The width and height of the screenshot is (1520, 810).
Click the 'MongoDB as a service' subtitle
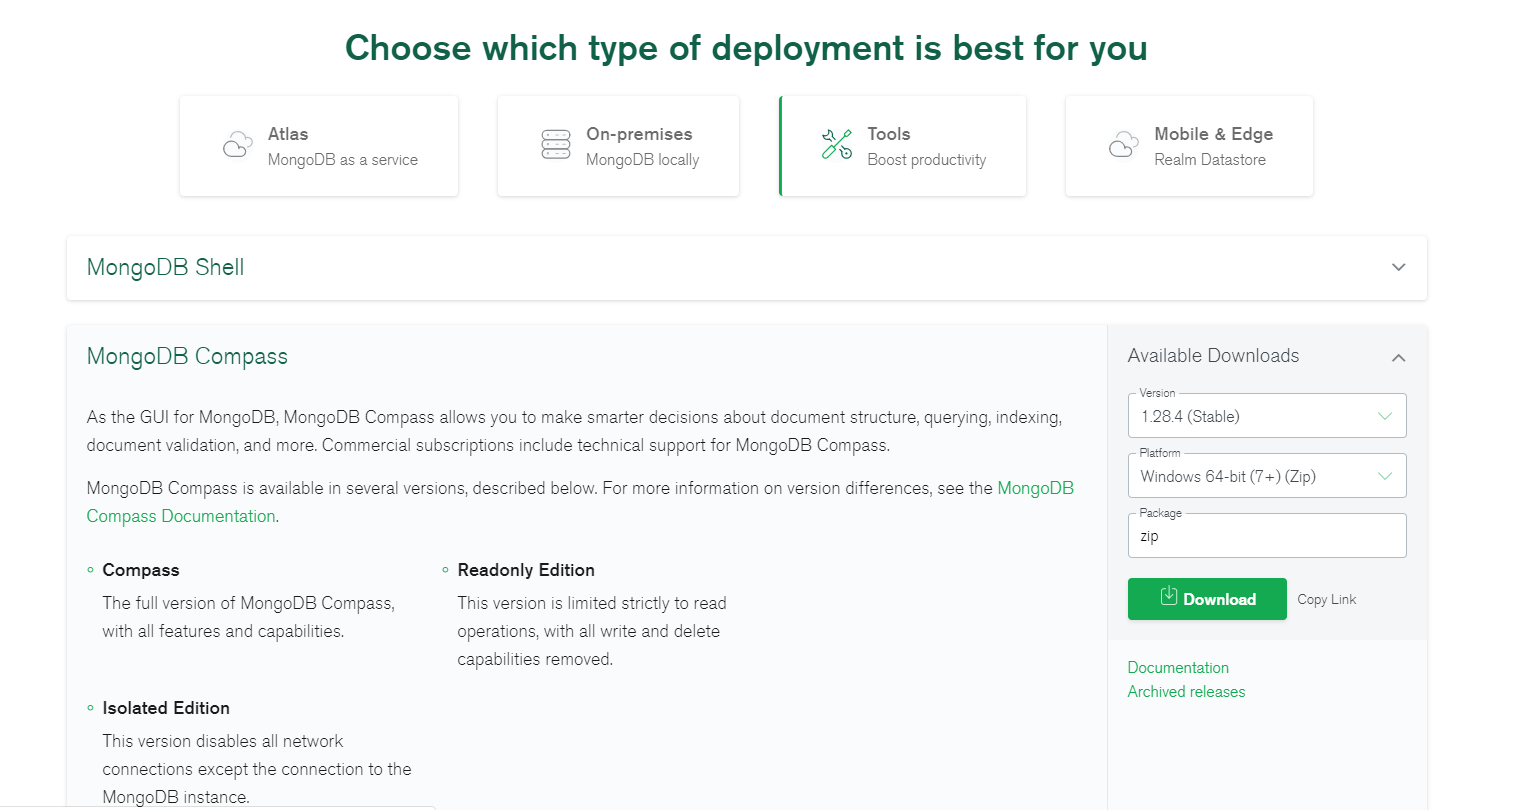[343, 160]
